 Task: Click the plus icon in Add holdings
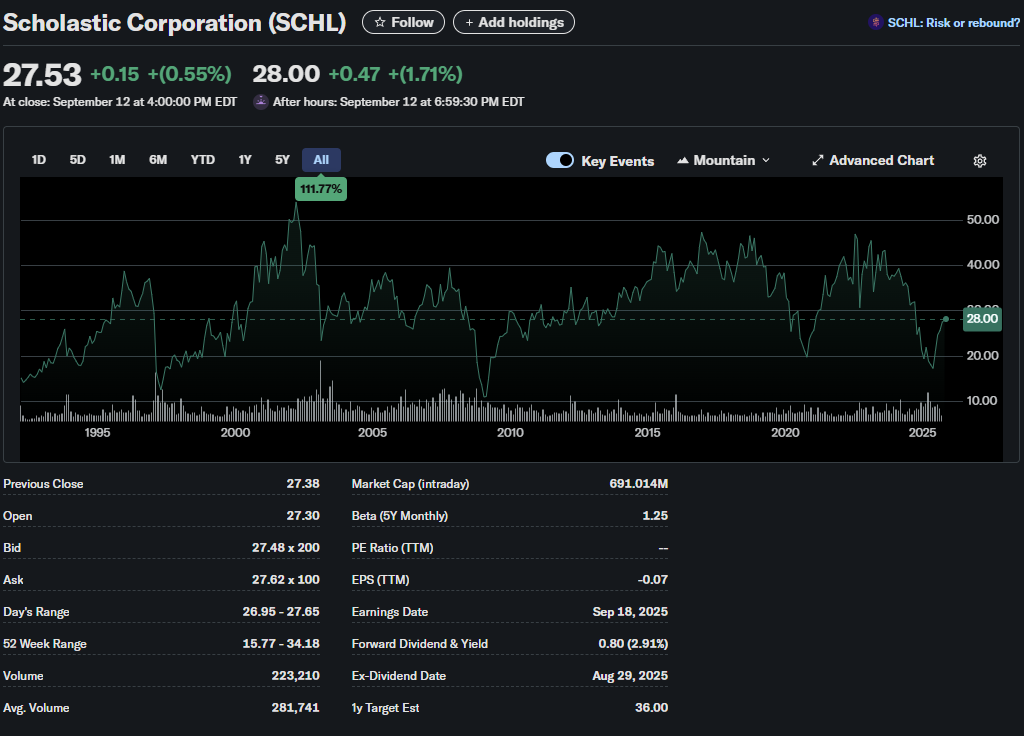[x=469, y=22]
